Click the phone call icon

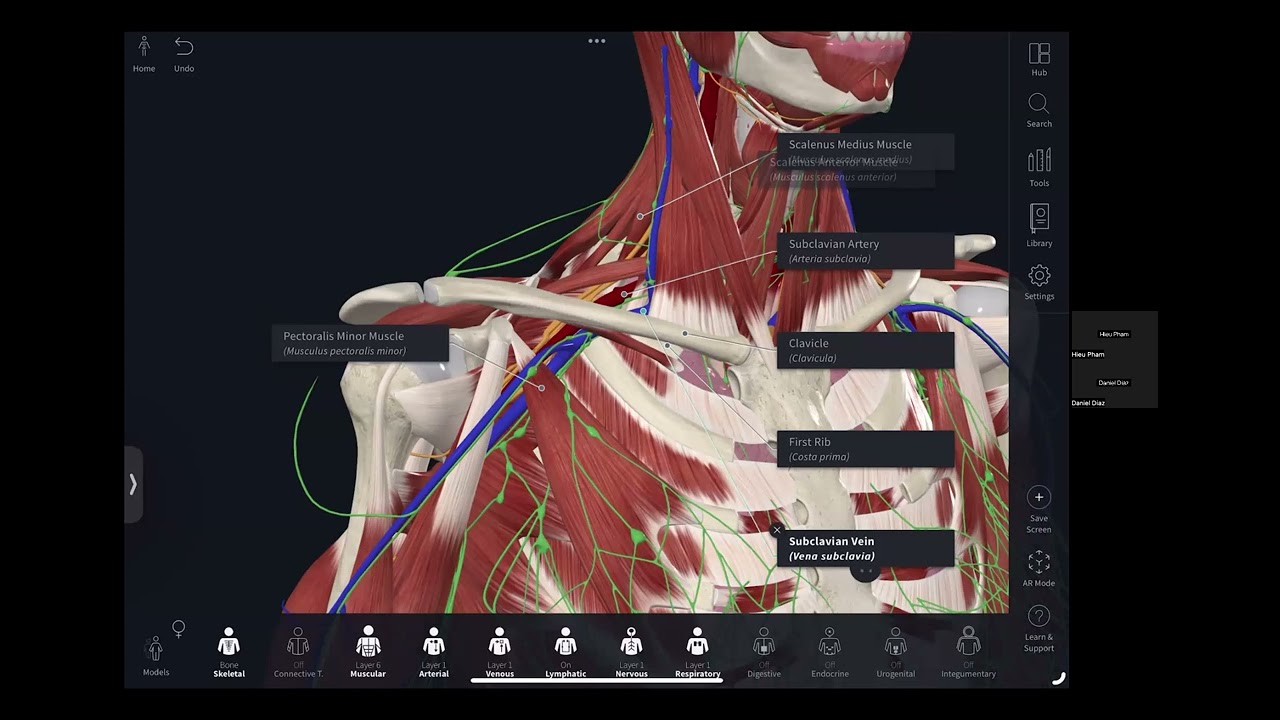coord(1059,678)
